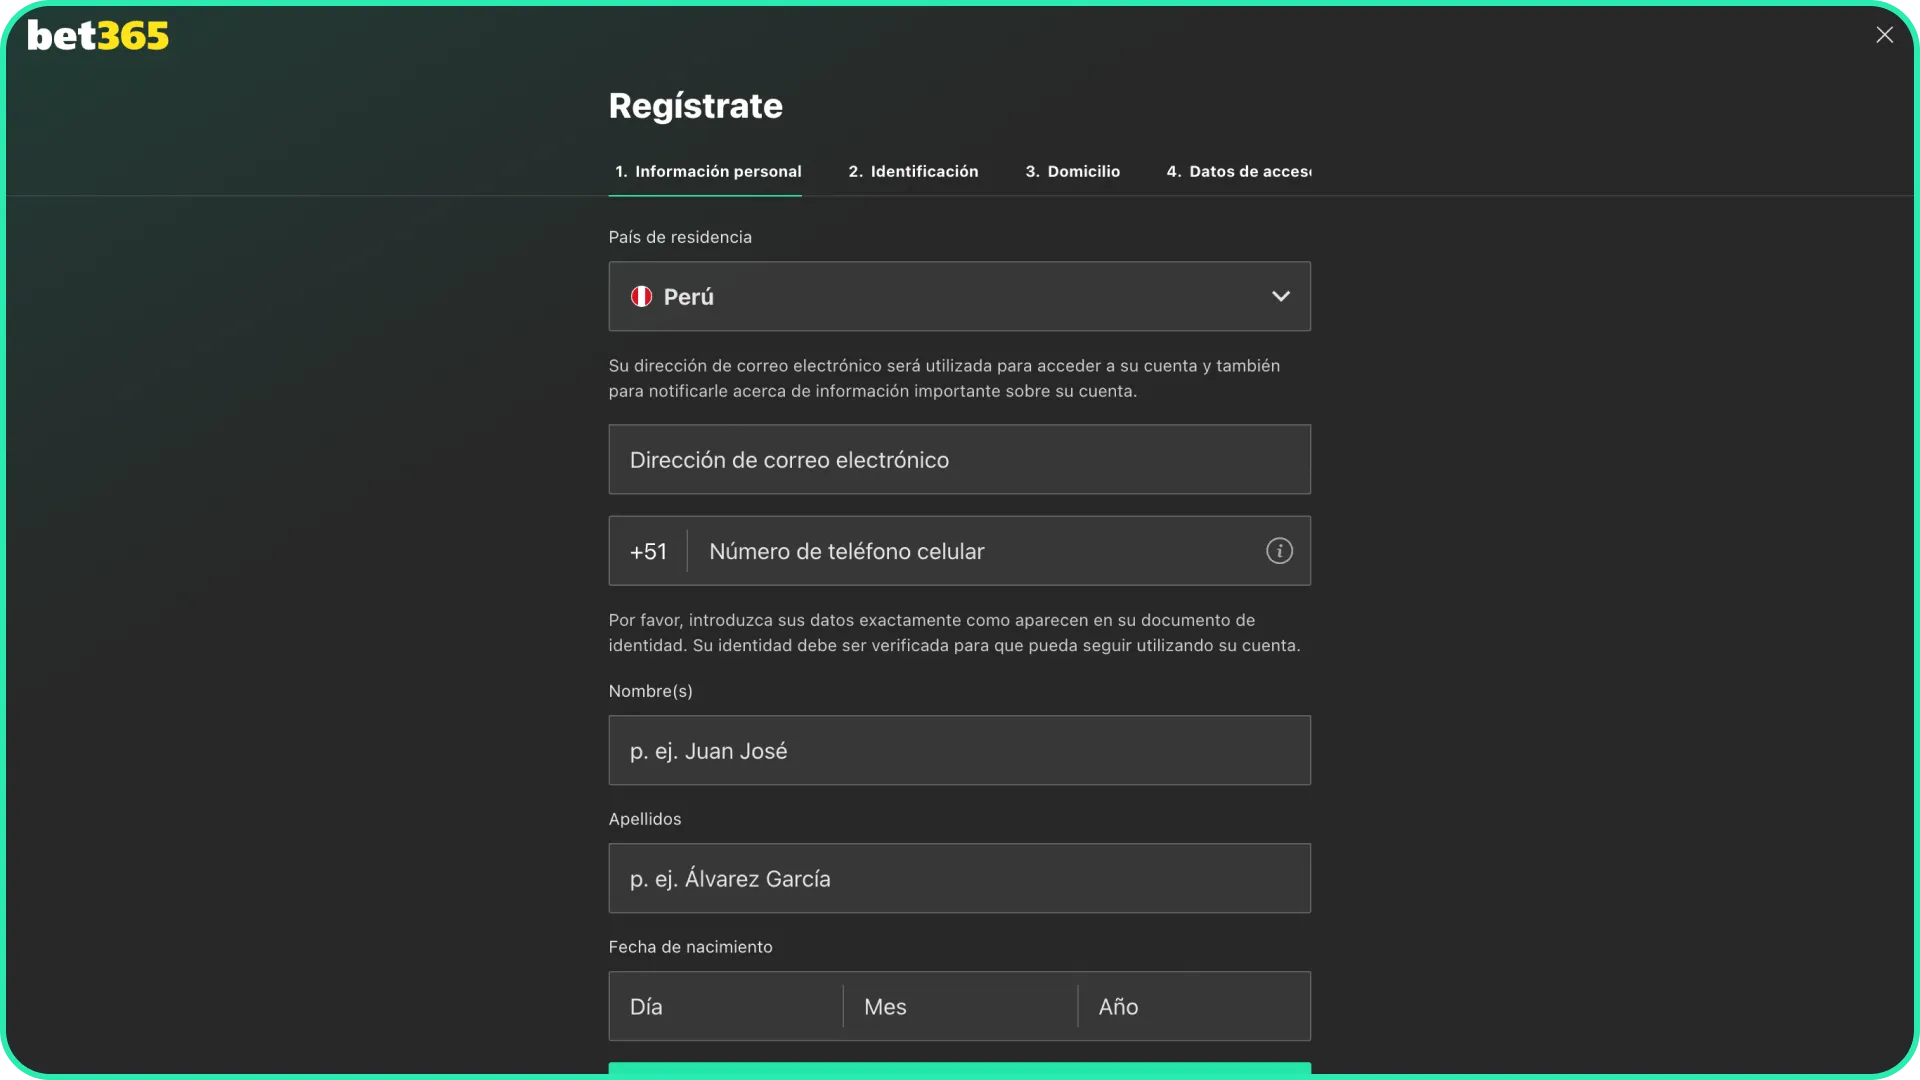Switch to the Identificación step
The width and height of the screenshot is (1920, 1080).
point(913,171)
